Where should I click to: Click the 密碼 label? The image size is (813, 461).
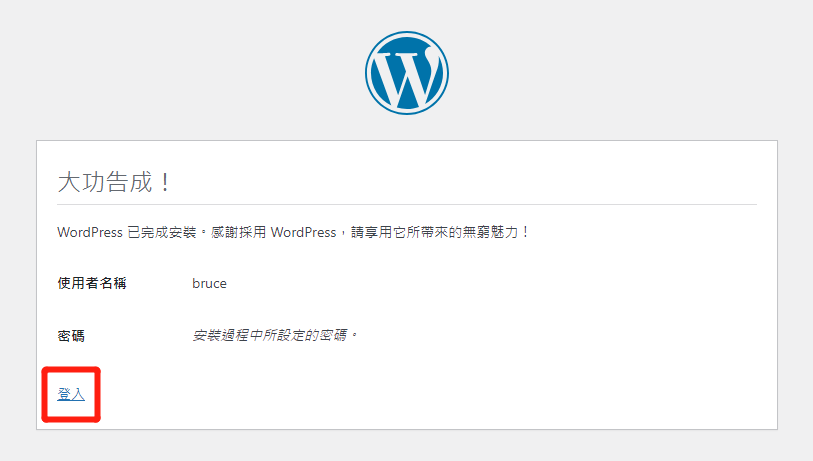click(71, 336)
